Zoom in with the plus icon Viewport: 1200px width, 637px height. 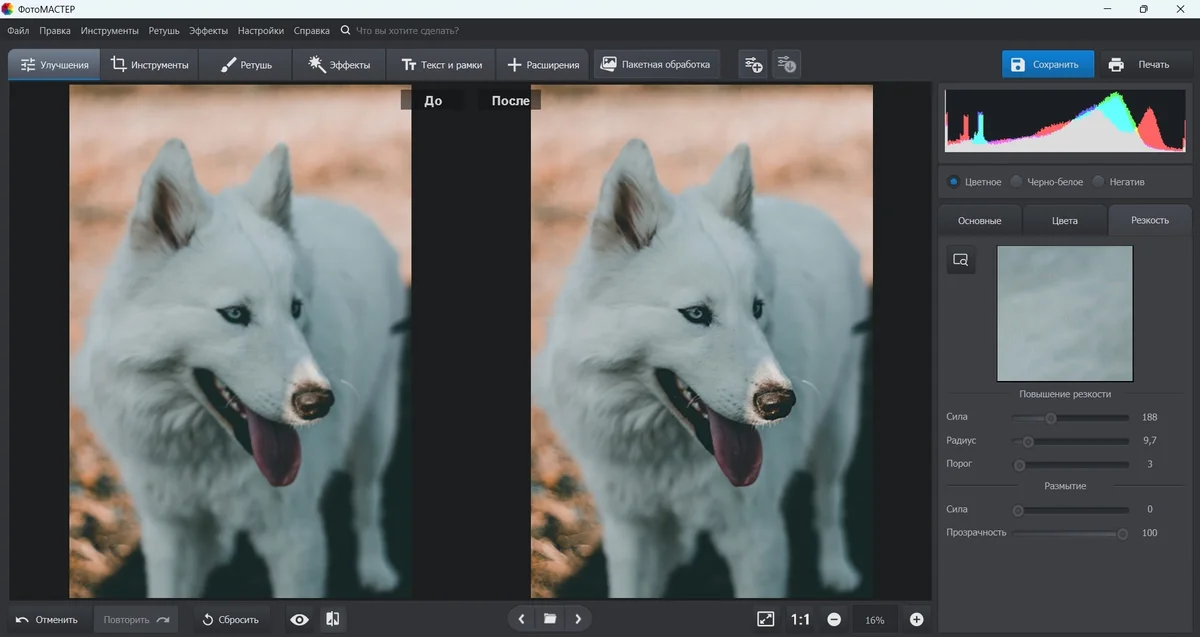[x=916, y=620]
